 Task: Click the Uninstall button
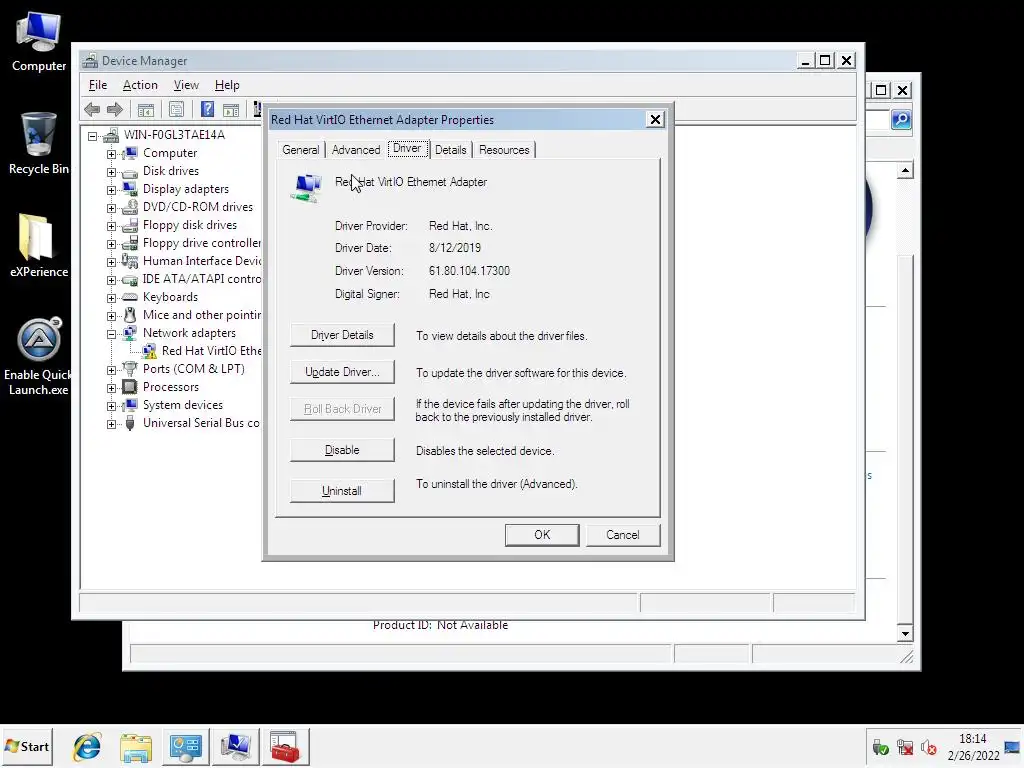click(342, 490)
